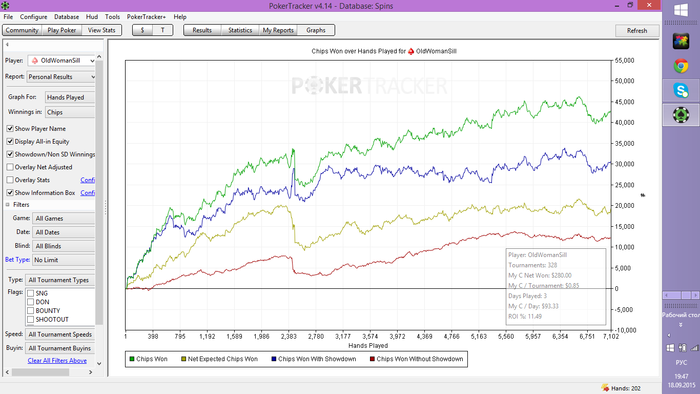This screenshot has height=394, width=700.
Task: Switch to the Community tab
Action: pos(22,30)
